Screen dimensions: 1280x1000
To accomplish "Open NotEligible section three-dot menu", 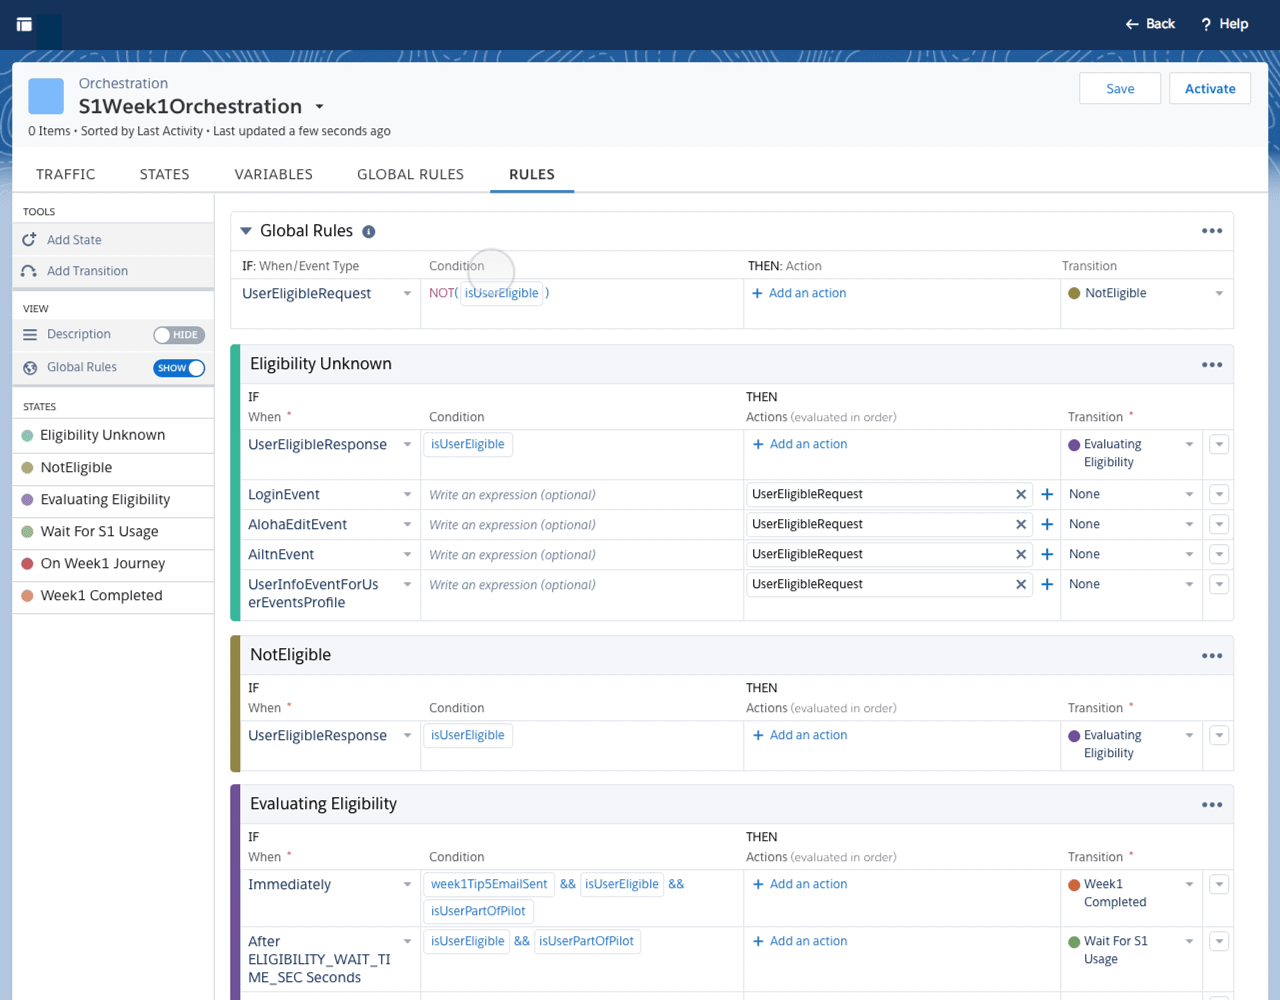I will click(1212, 656).
